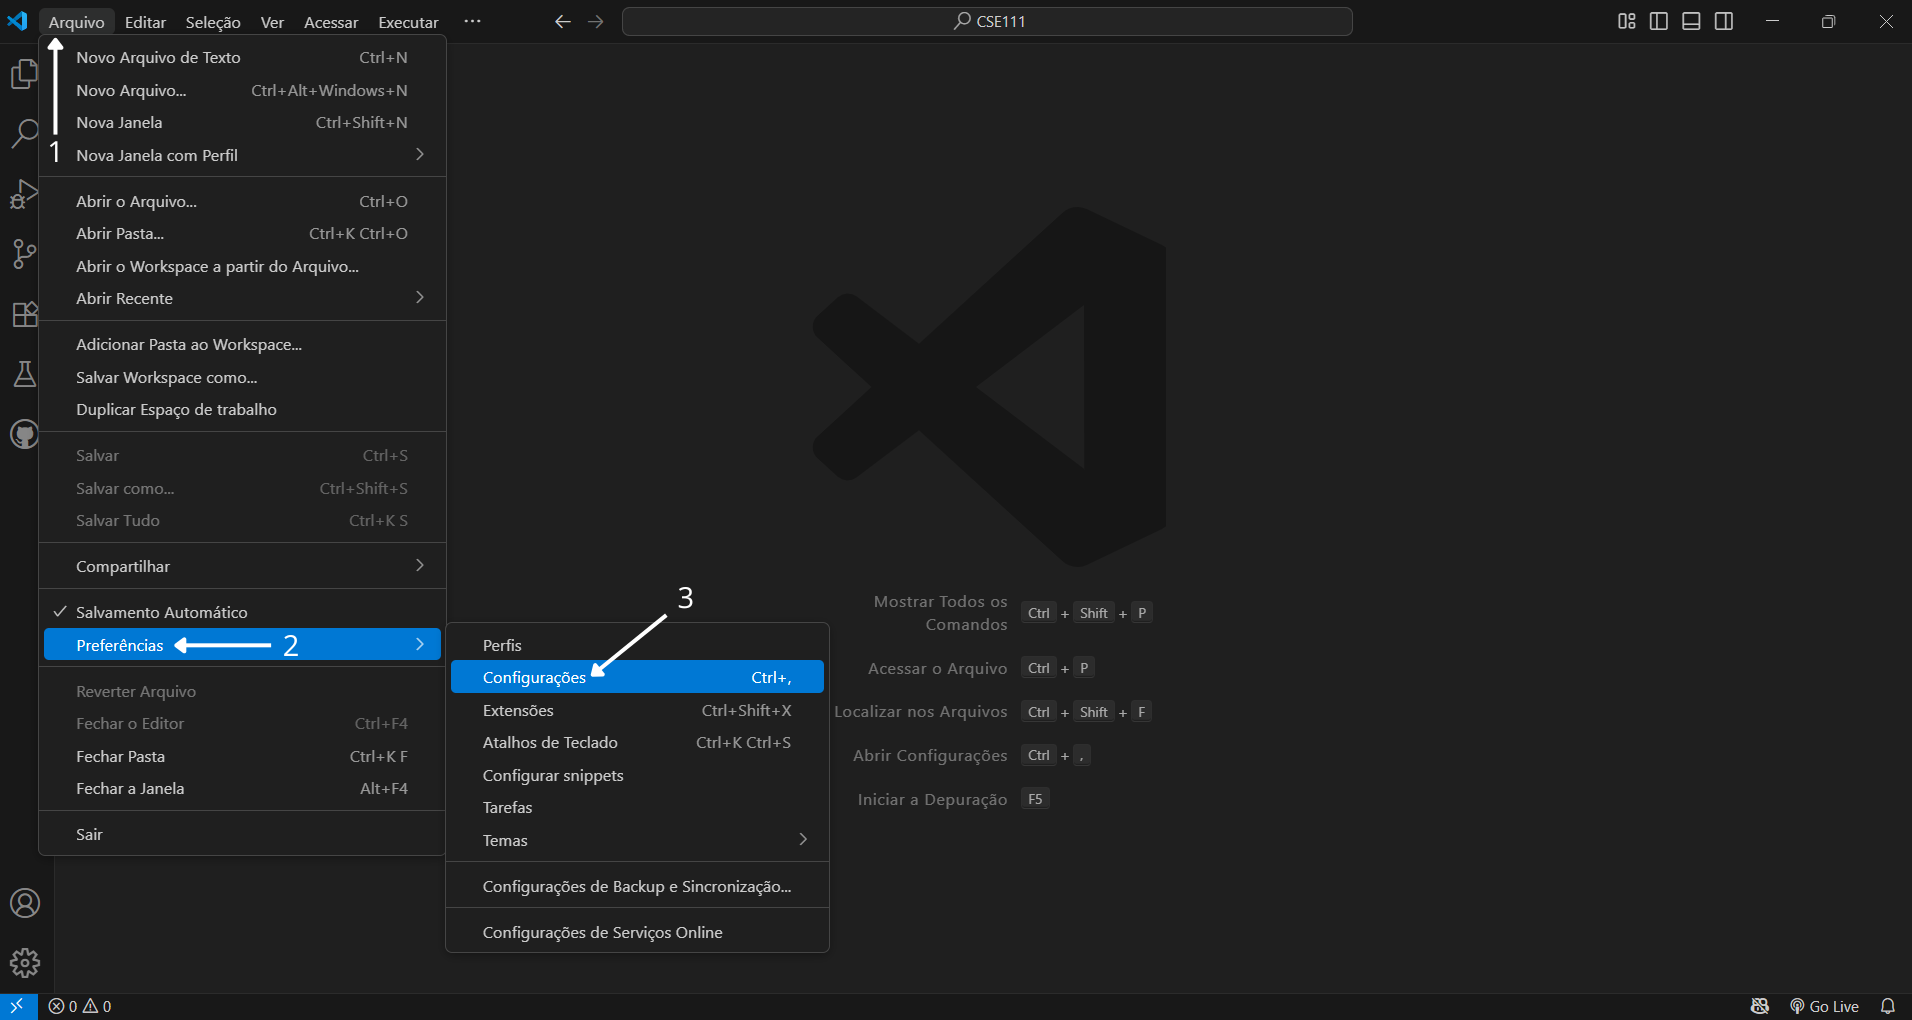1912x1020 pixels.
Task: Select Novo Arquivo de Texto
Action: click(x=242, y=57)
